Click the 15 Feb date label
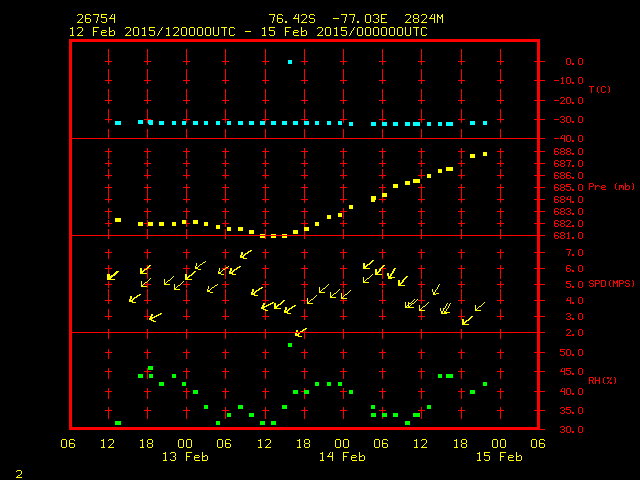Image resolution: width=640 pixels, height=480 pixels. point(498,457)
